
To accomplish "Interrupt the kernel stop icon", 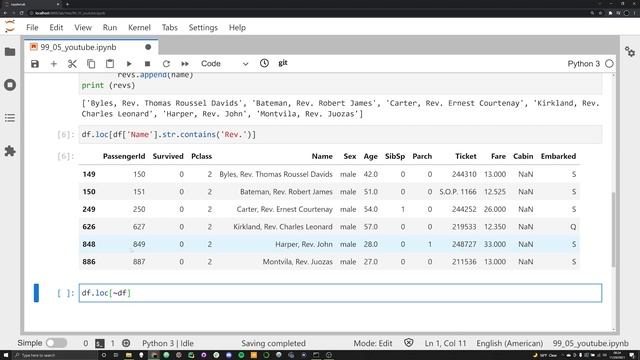I will [x=147, y=64].
